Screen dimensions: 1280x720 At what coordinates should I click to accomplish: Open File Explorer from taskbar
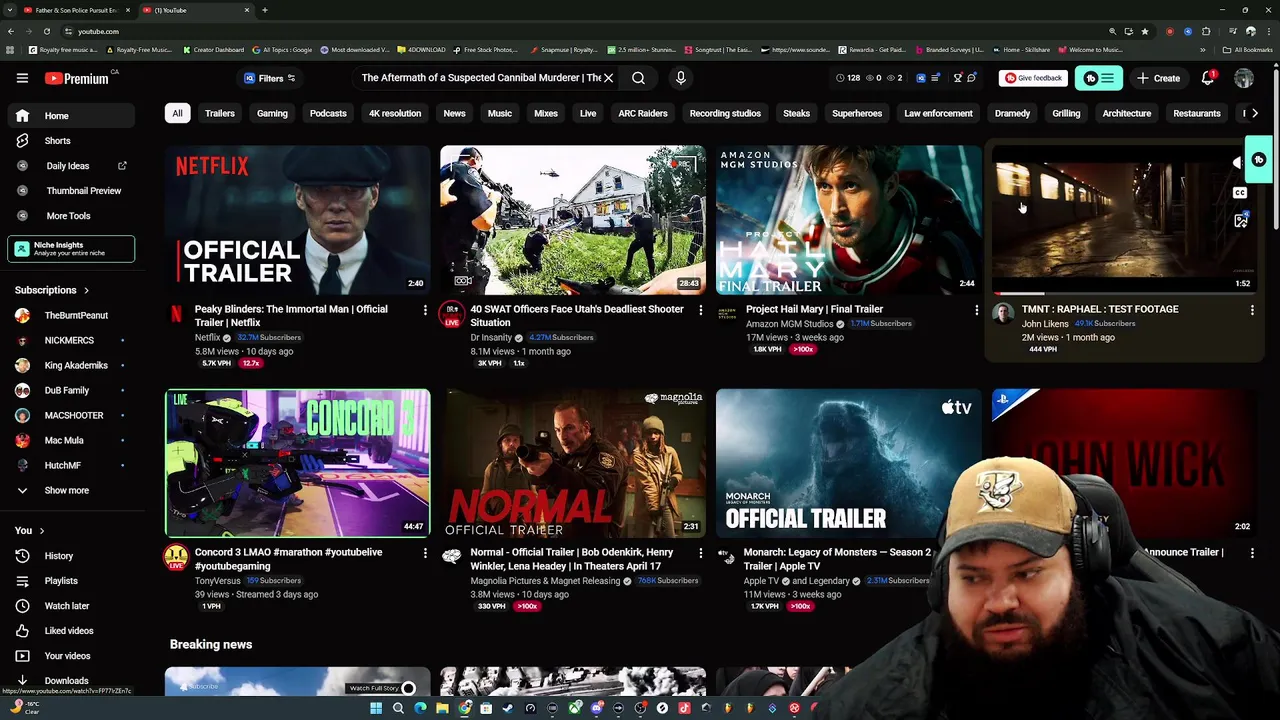coord(442,708)
